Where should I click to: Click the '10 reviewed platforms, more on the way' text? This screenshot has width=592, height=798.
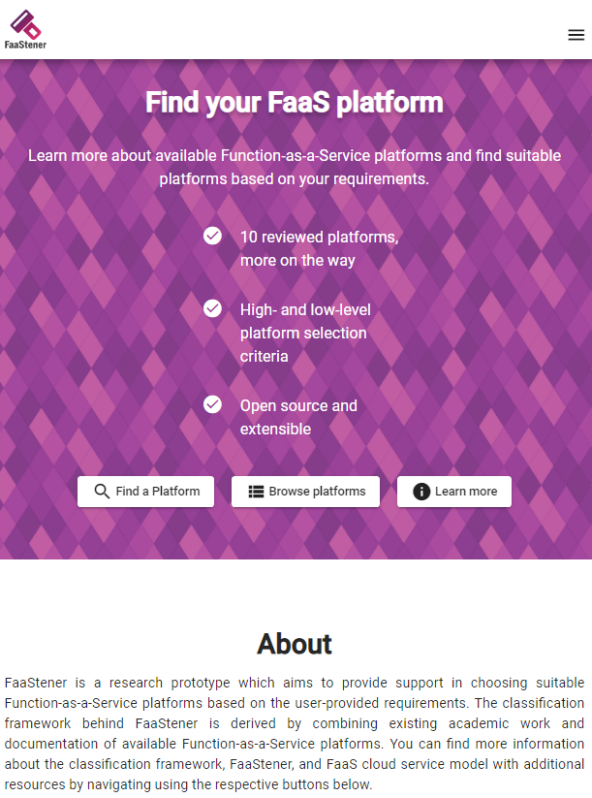(x=319, y=248)
